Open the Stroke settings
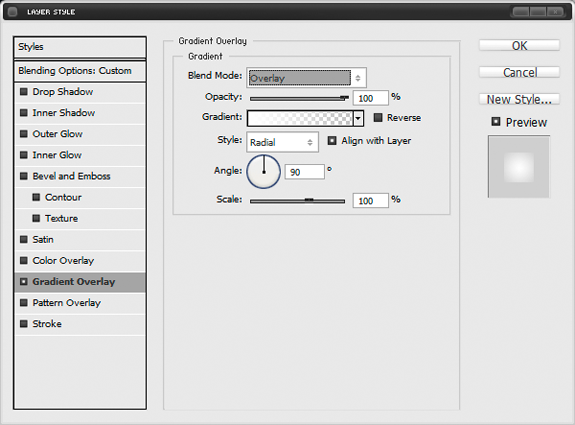575x425 pixels. [x=47, y=324]
